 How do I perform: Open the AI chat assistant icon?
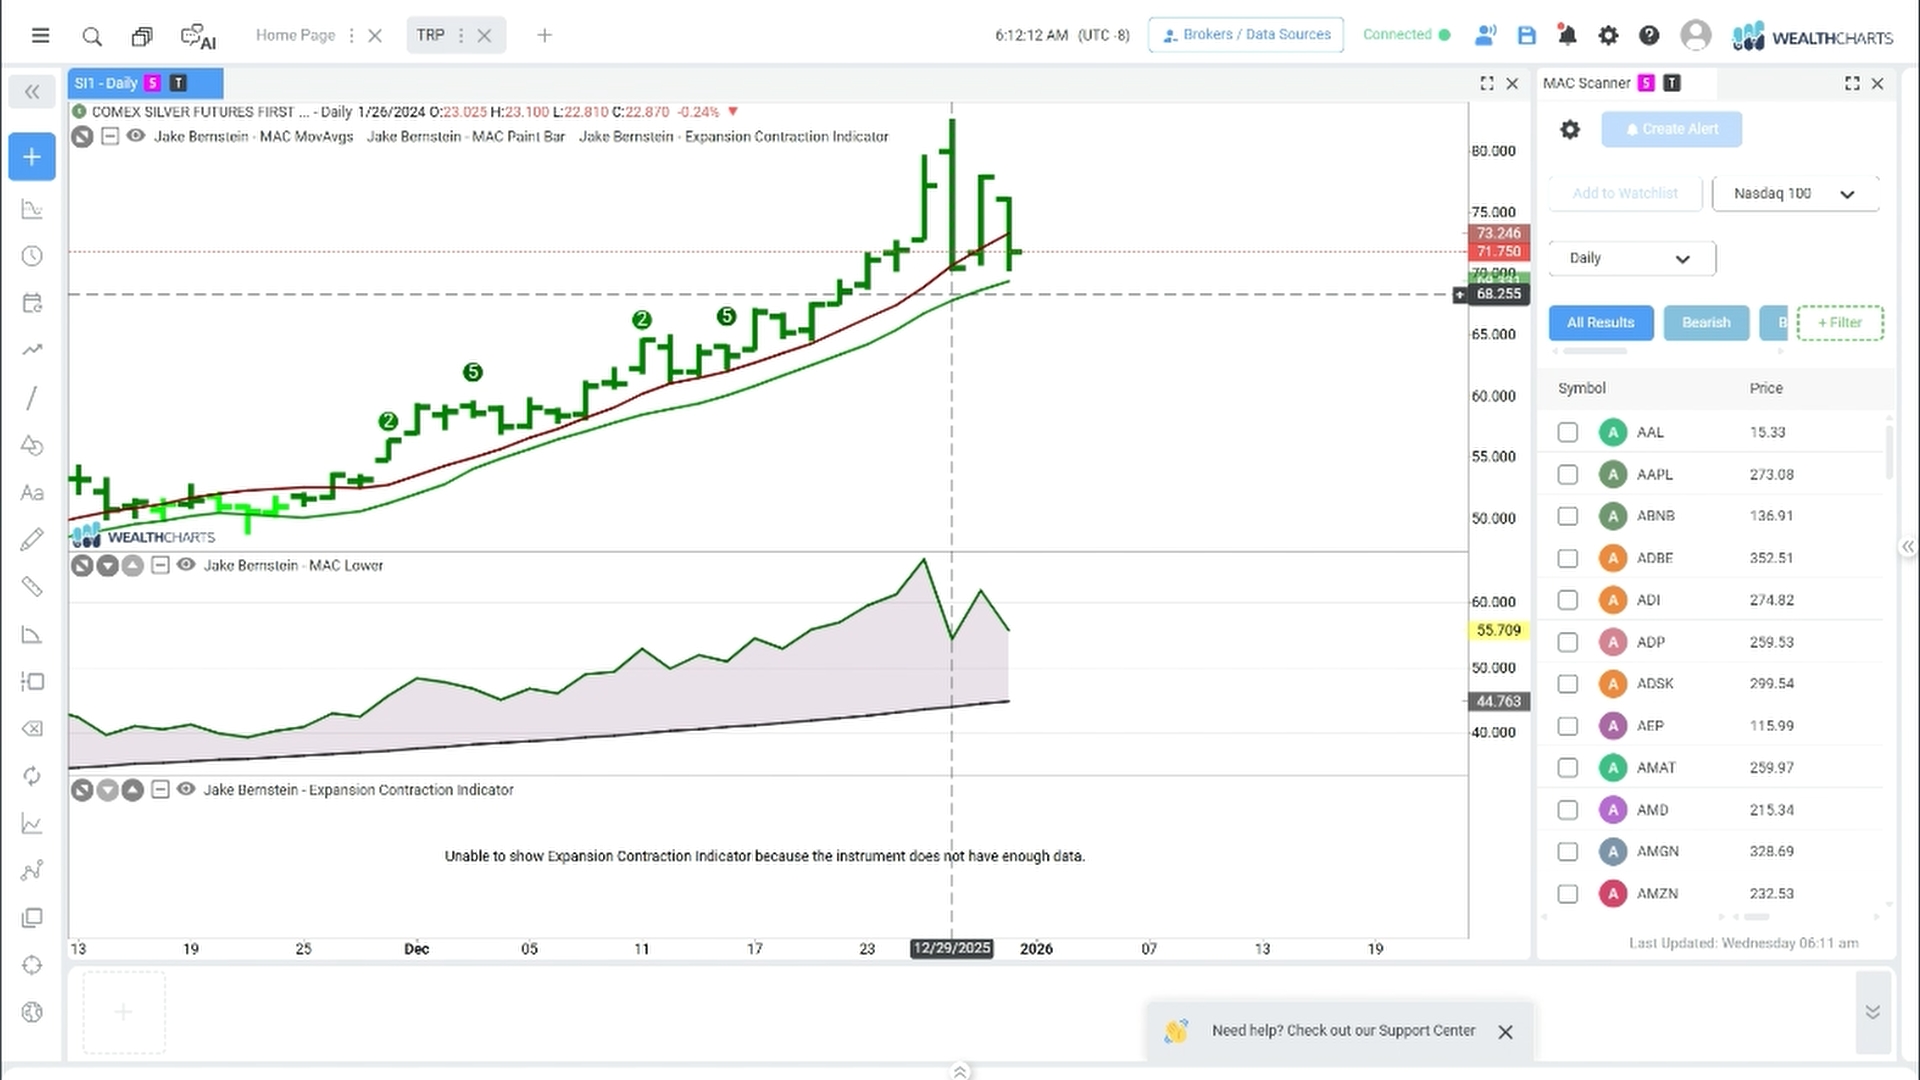tap(198, 37)
